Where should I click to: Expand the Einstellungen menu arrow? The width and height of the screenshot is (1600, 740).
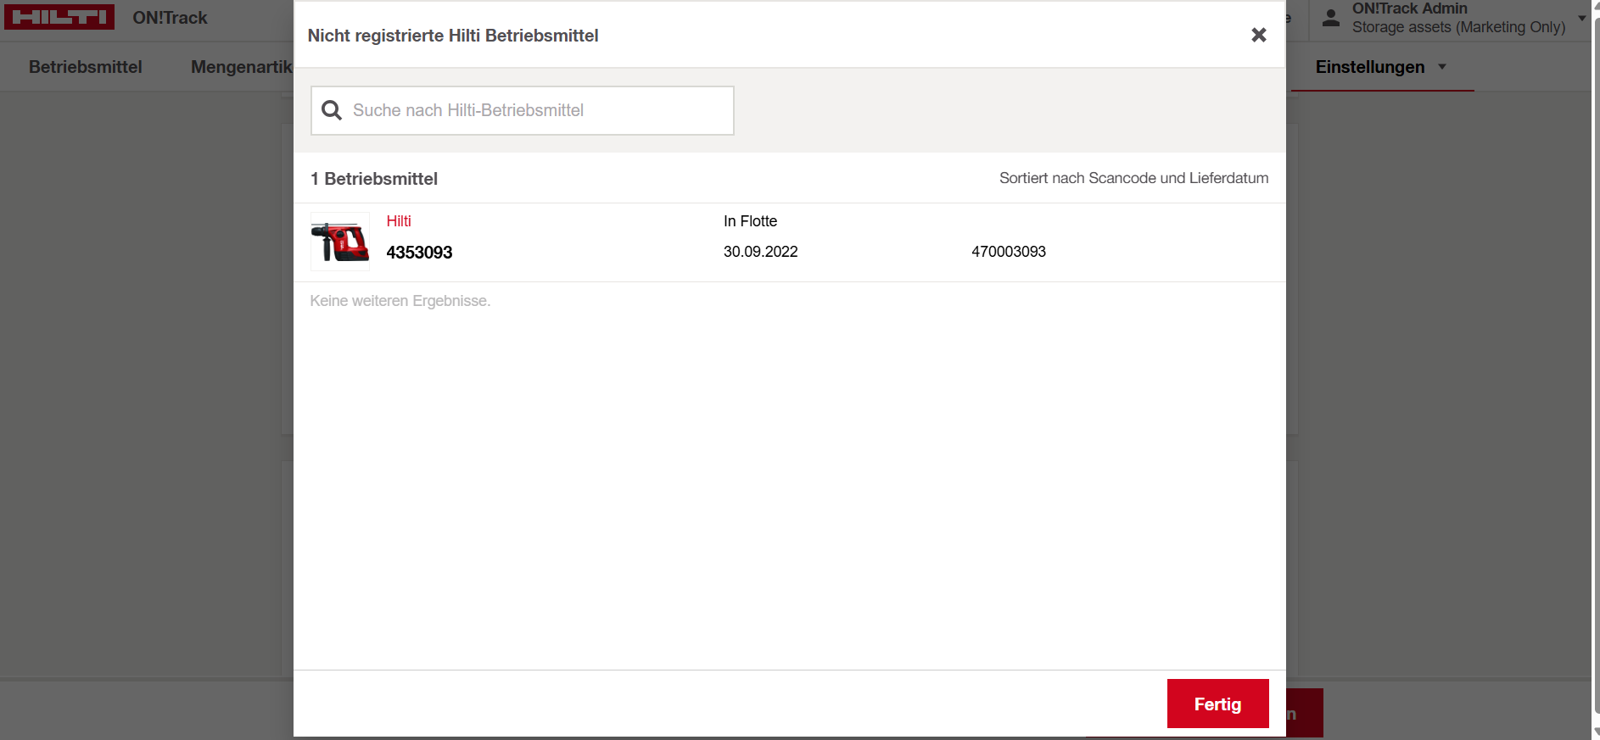[1442, 67]
